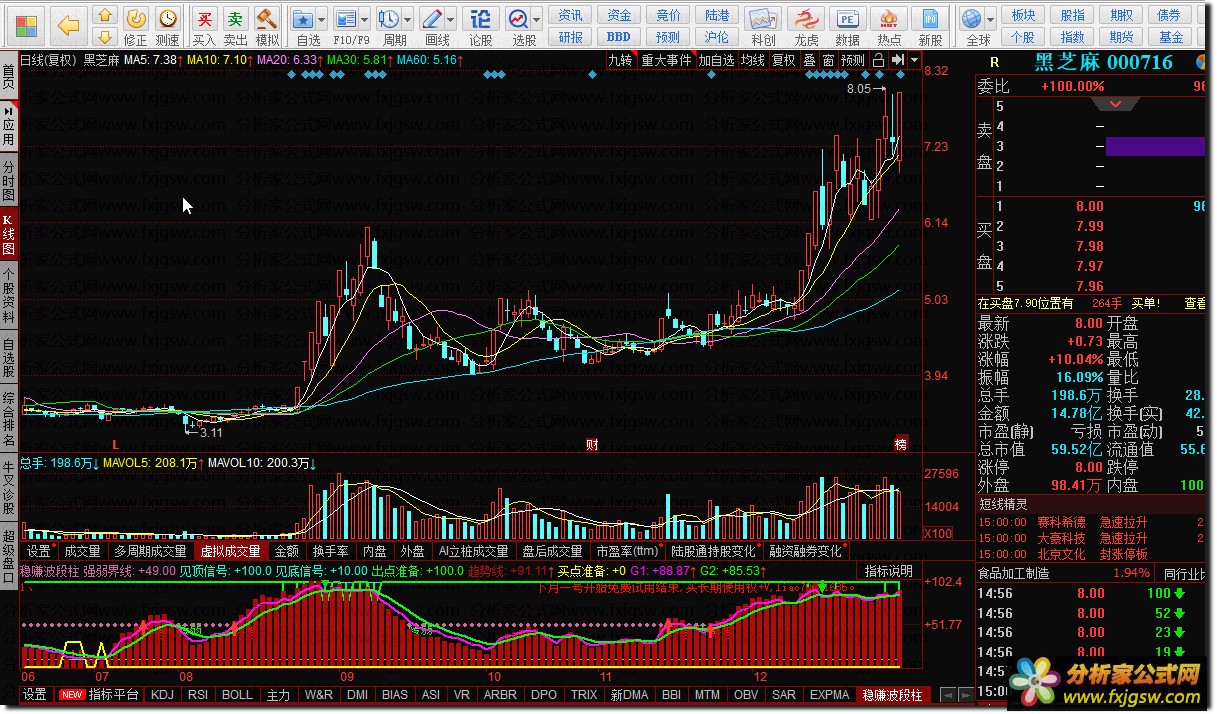1217x714 pixels.
Task: Toggle 均线 moving averages display
Action: 752,60
